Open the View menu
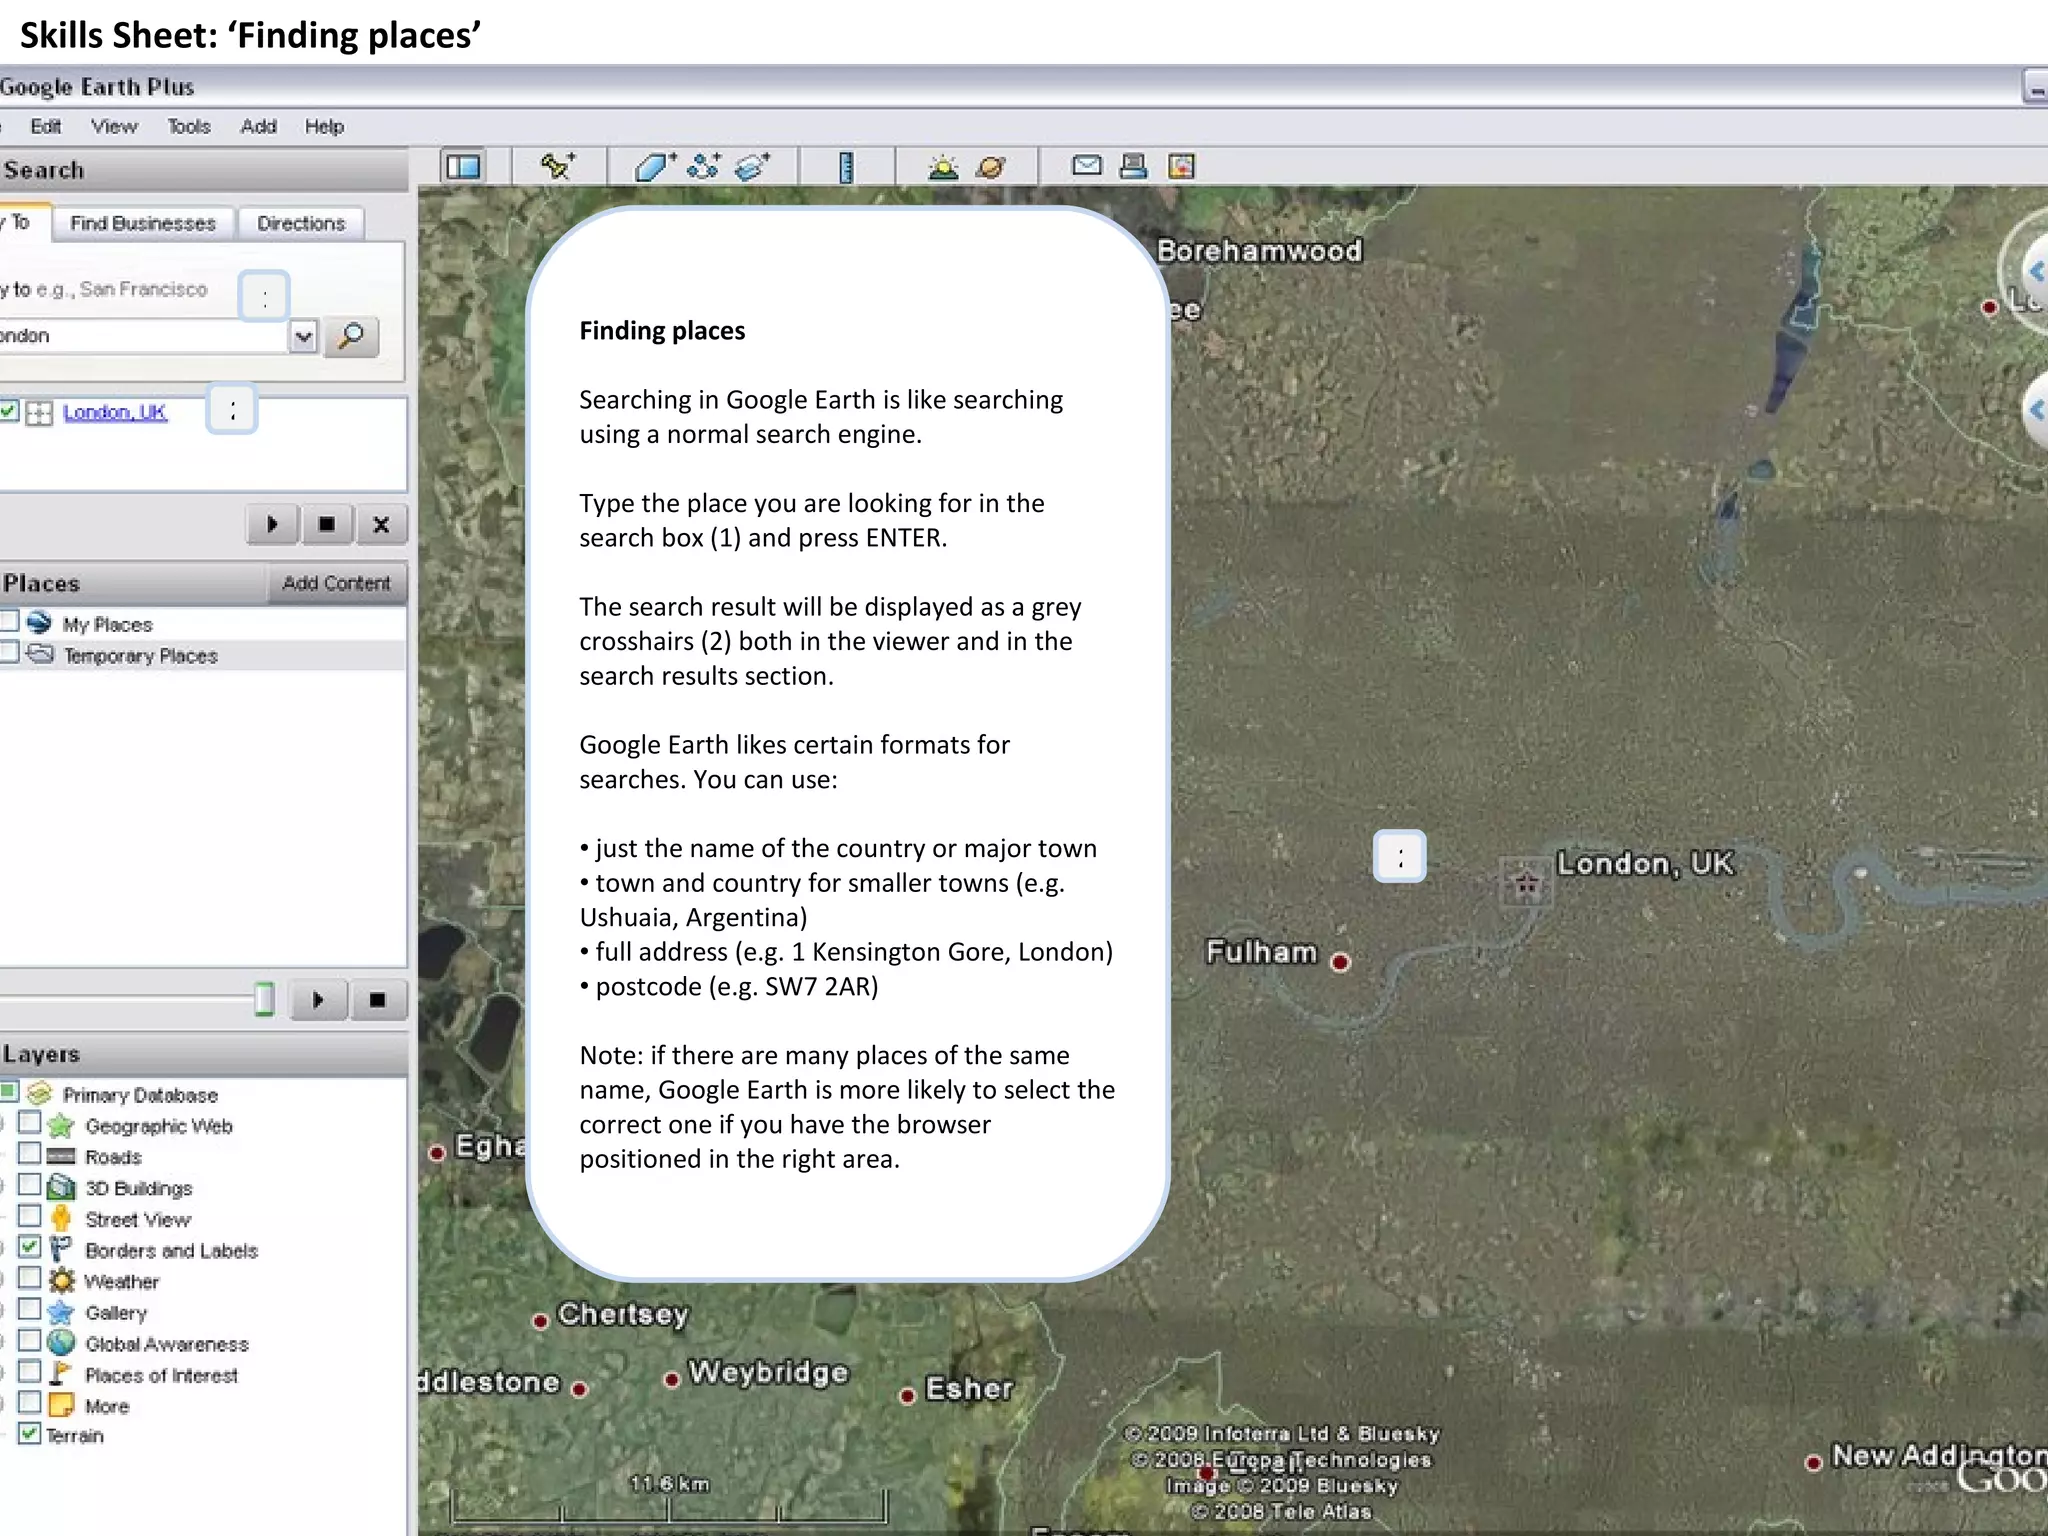Viewport: 2048px width, 1536px height. tap(114, 127)
